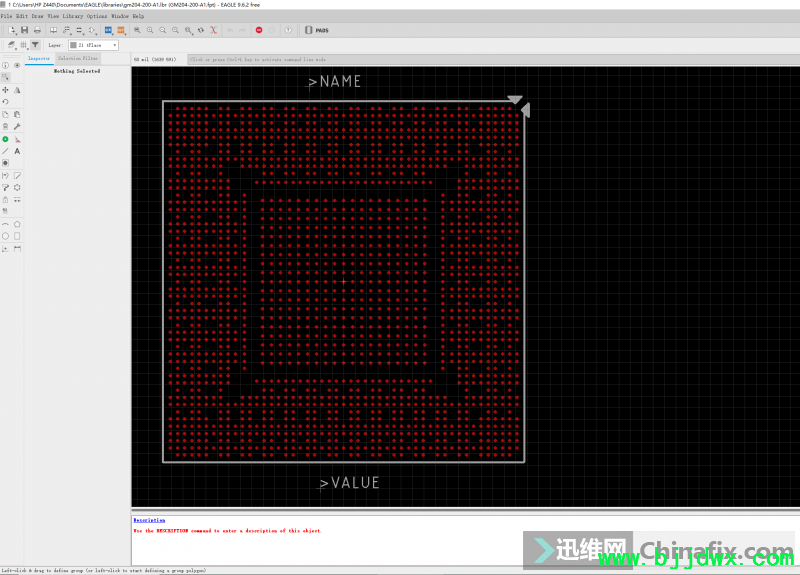Open the Options menu
This screenshot has height=575, width=800.
coord(97,16)
